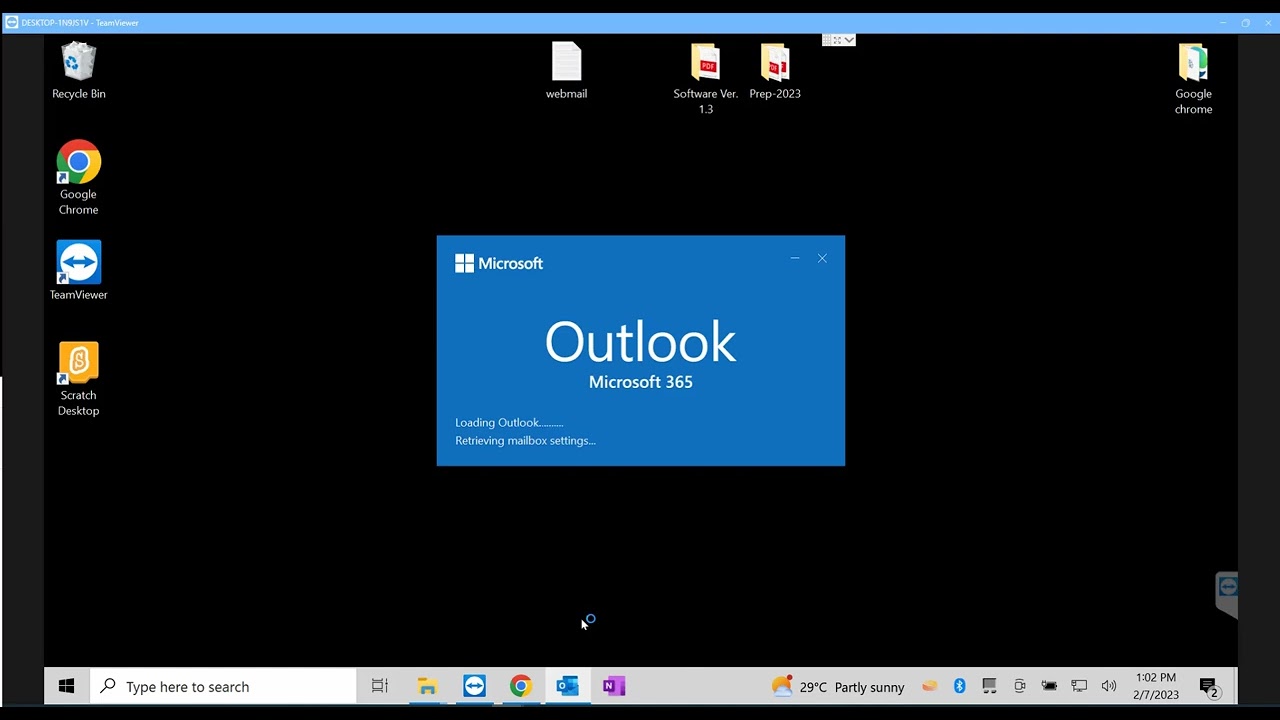Select the Software Ver. 1.3 folder

(705, 78)
